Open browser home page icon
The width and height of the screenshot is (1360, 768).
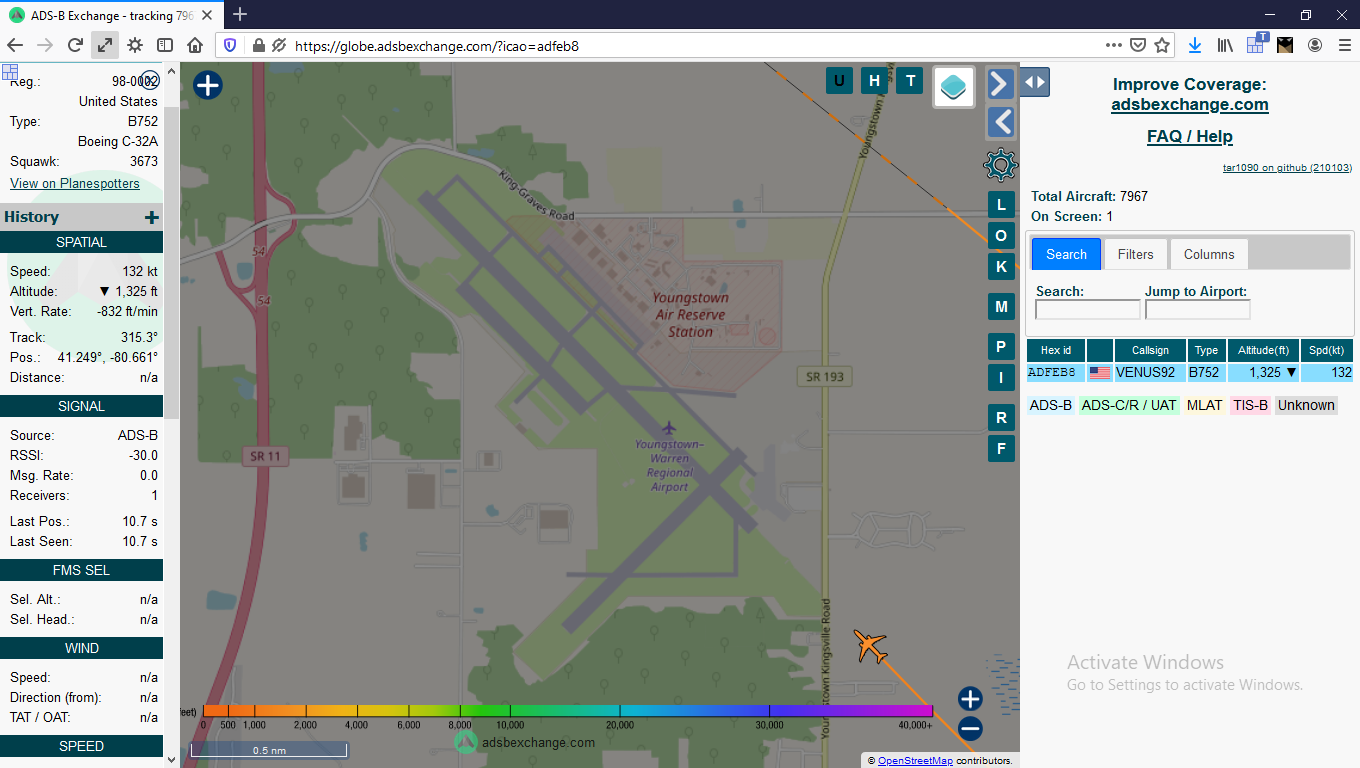[x=195, y=45]
